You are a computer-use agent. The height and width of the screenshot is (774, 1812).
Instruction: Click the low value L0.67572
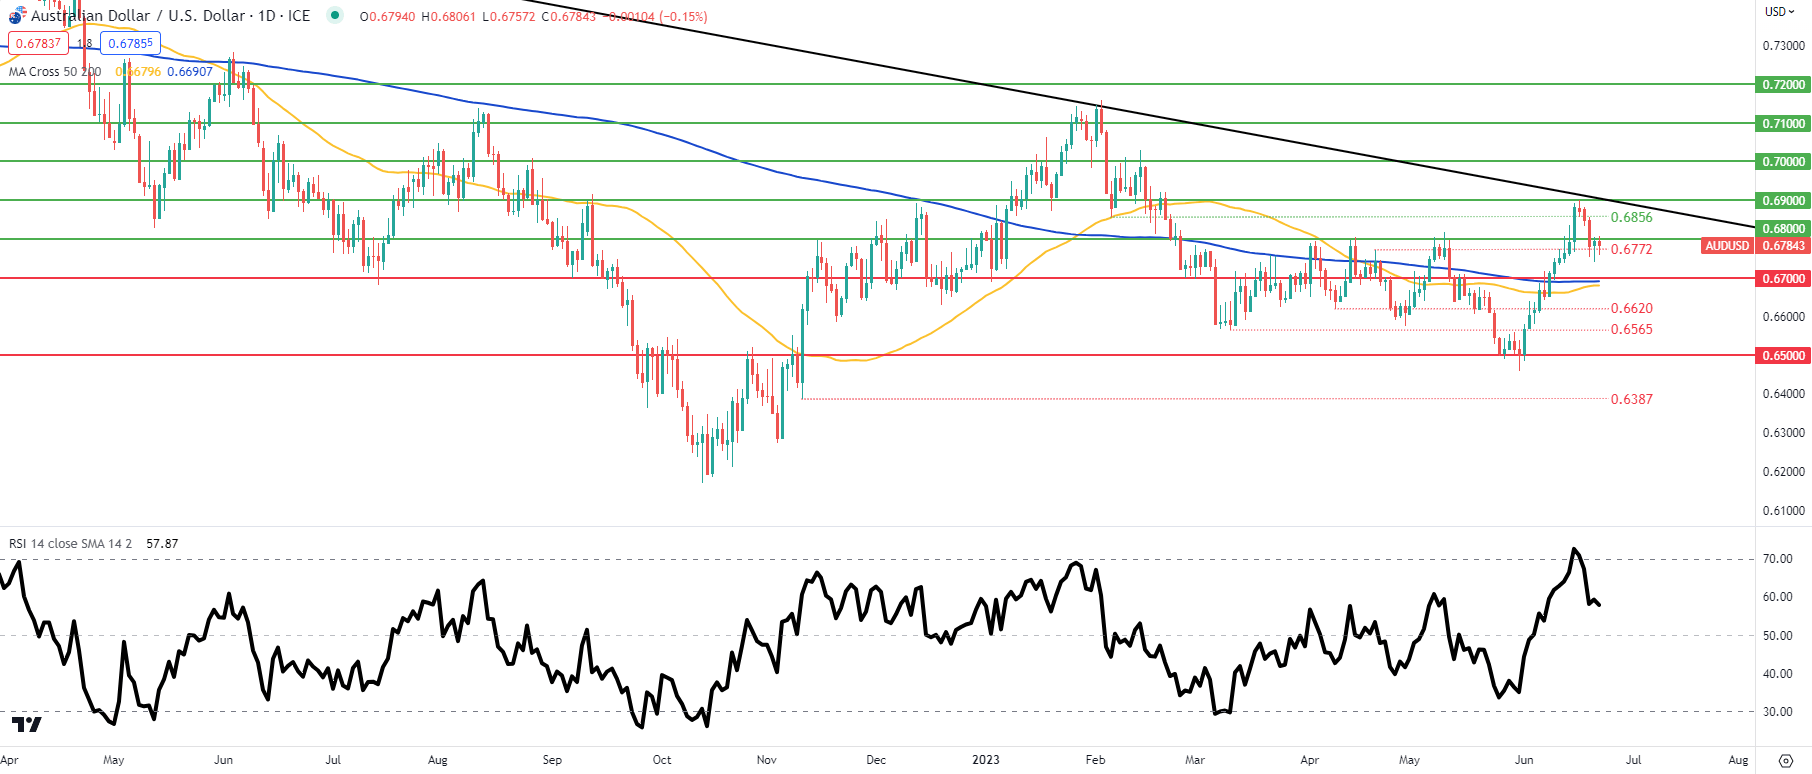point(508,17)
